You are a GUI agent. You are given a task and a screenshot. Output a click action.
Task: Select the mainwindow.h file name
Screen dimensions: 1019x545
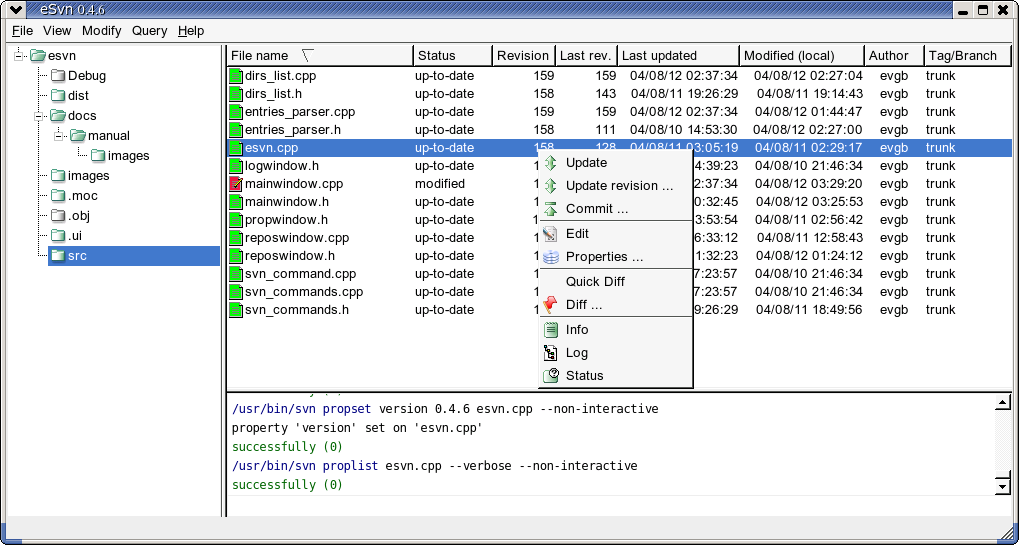pos(287,201)
